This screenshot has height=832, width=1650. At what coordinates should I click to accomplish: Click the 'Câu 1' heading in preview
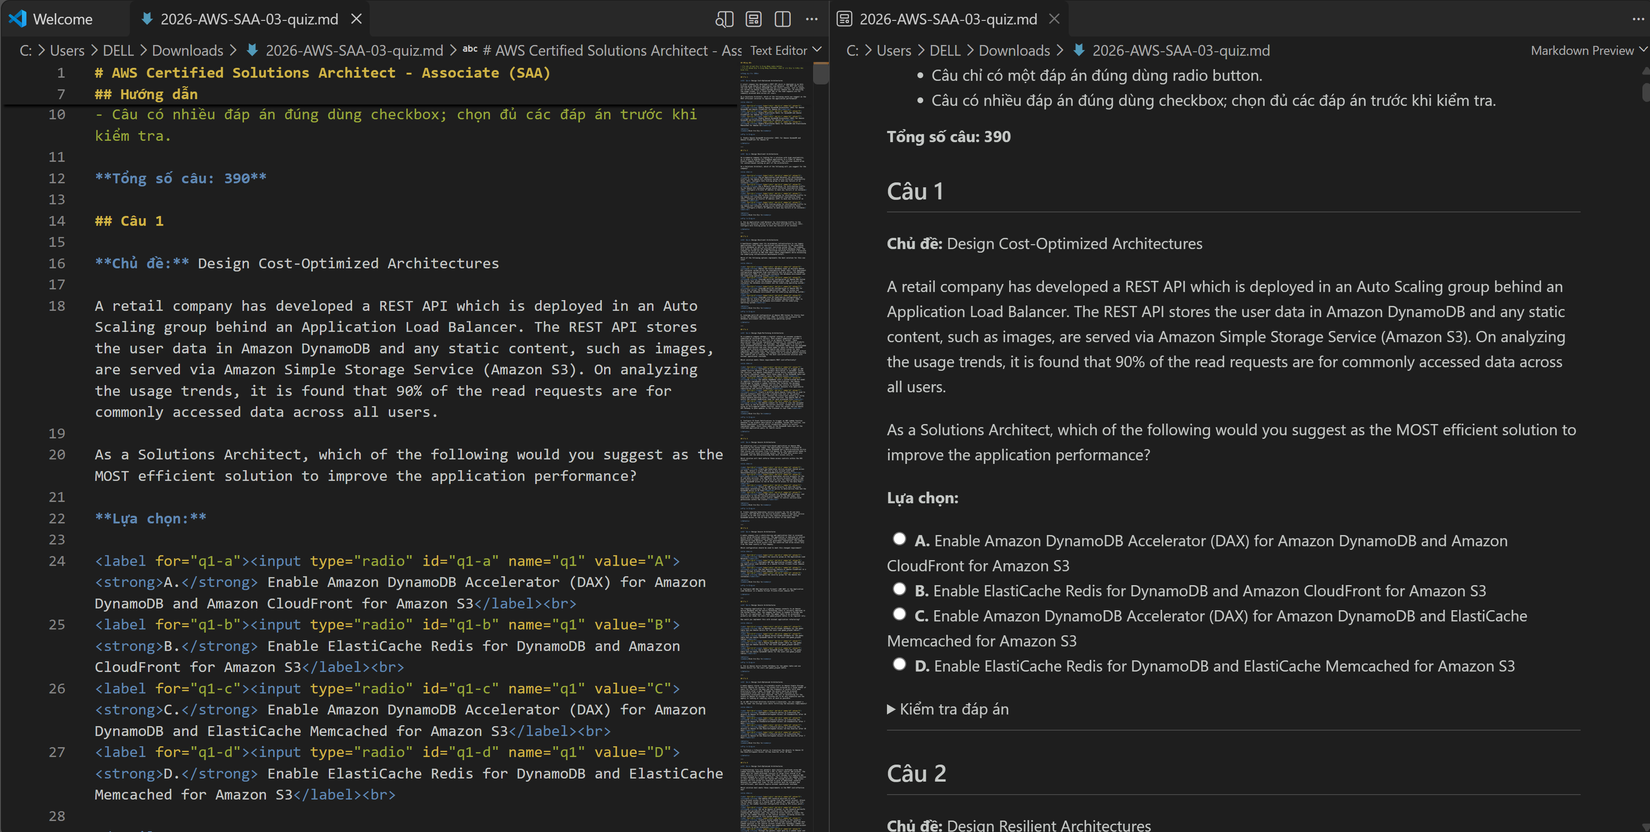tap(915, 191)
